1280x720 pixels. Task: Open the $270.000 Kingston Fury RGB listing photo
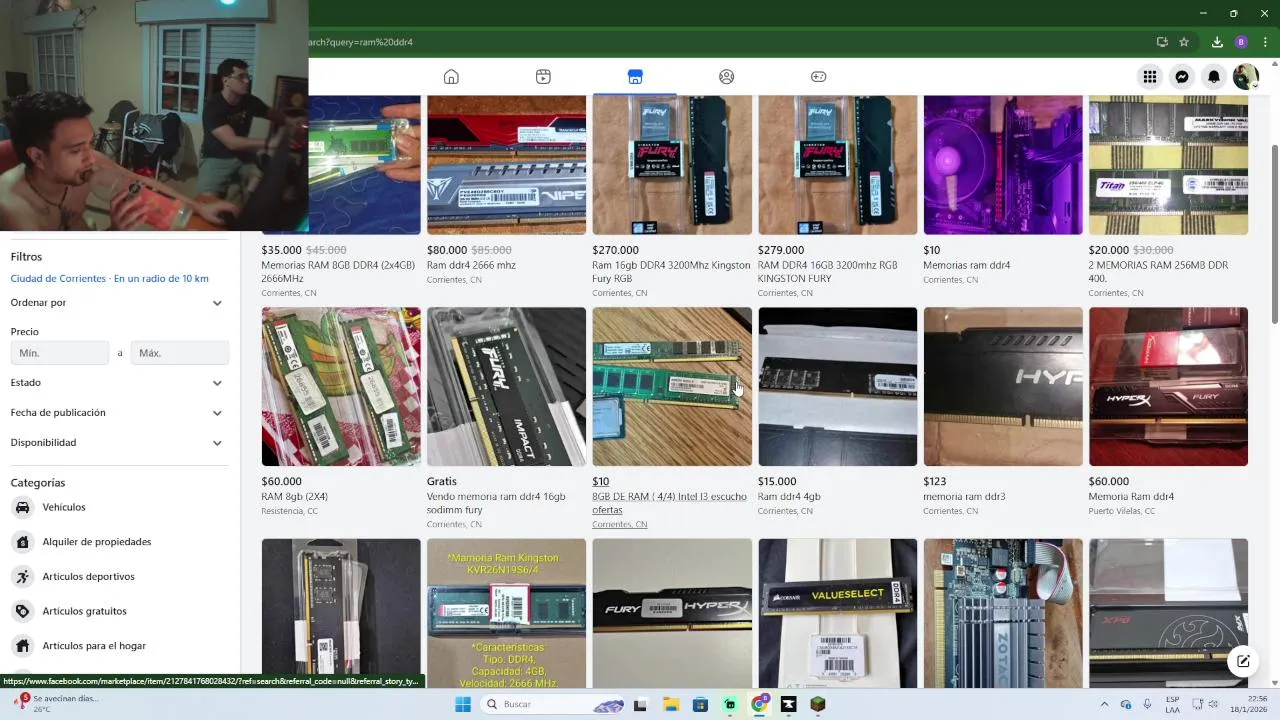click(x=672, y=165)
